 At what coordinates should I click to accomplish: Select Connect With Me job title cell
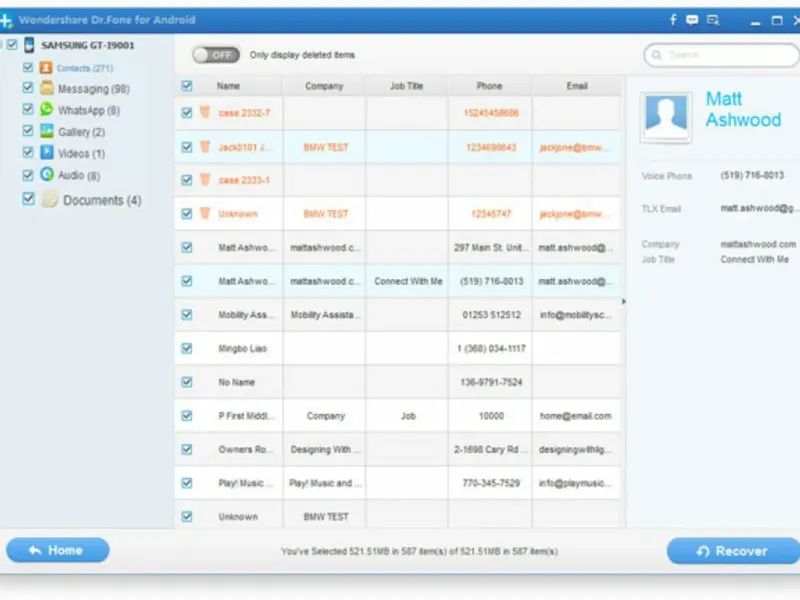click(408, 281)
